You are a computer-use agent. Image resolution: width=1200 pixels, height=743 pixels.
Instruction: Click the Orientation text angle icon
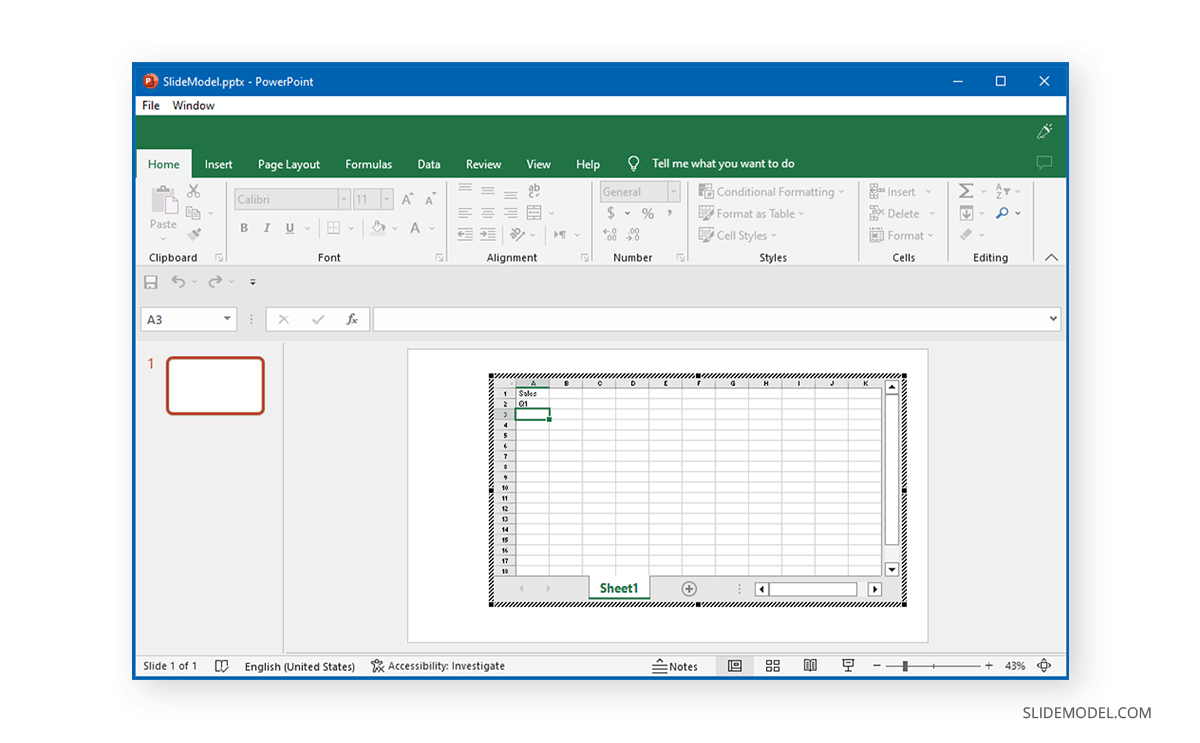517,234
